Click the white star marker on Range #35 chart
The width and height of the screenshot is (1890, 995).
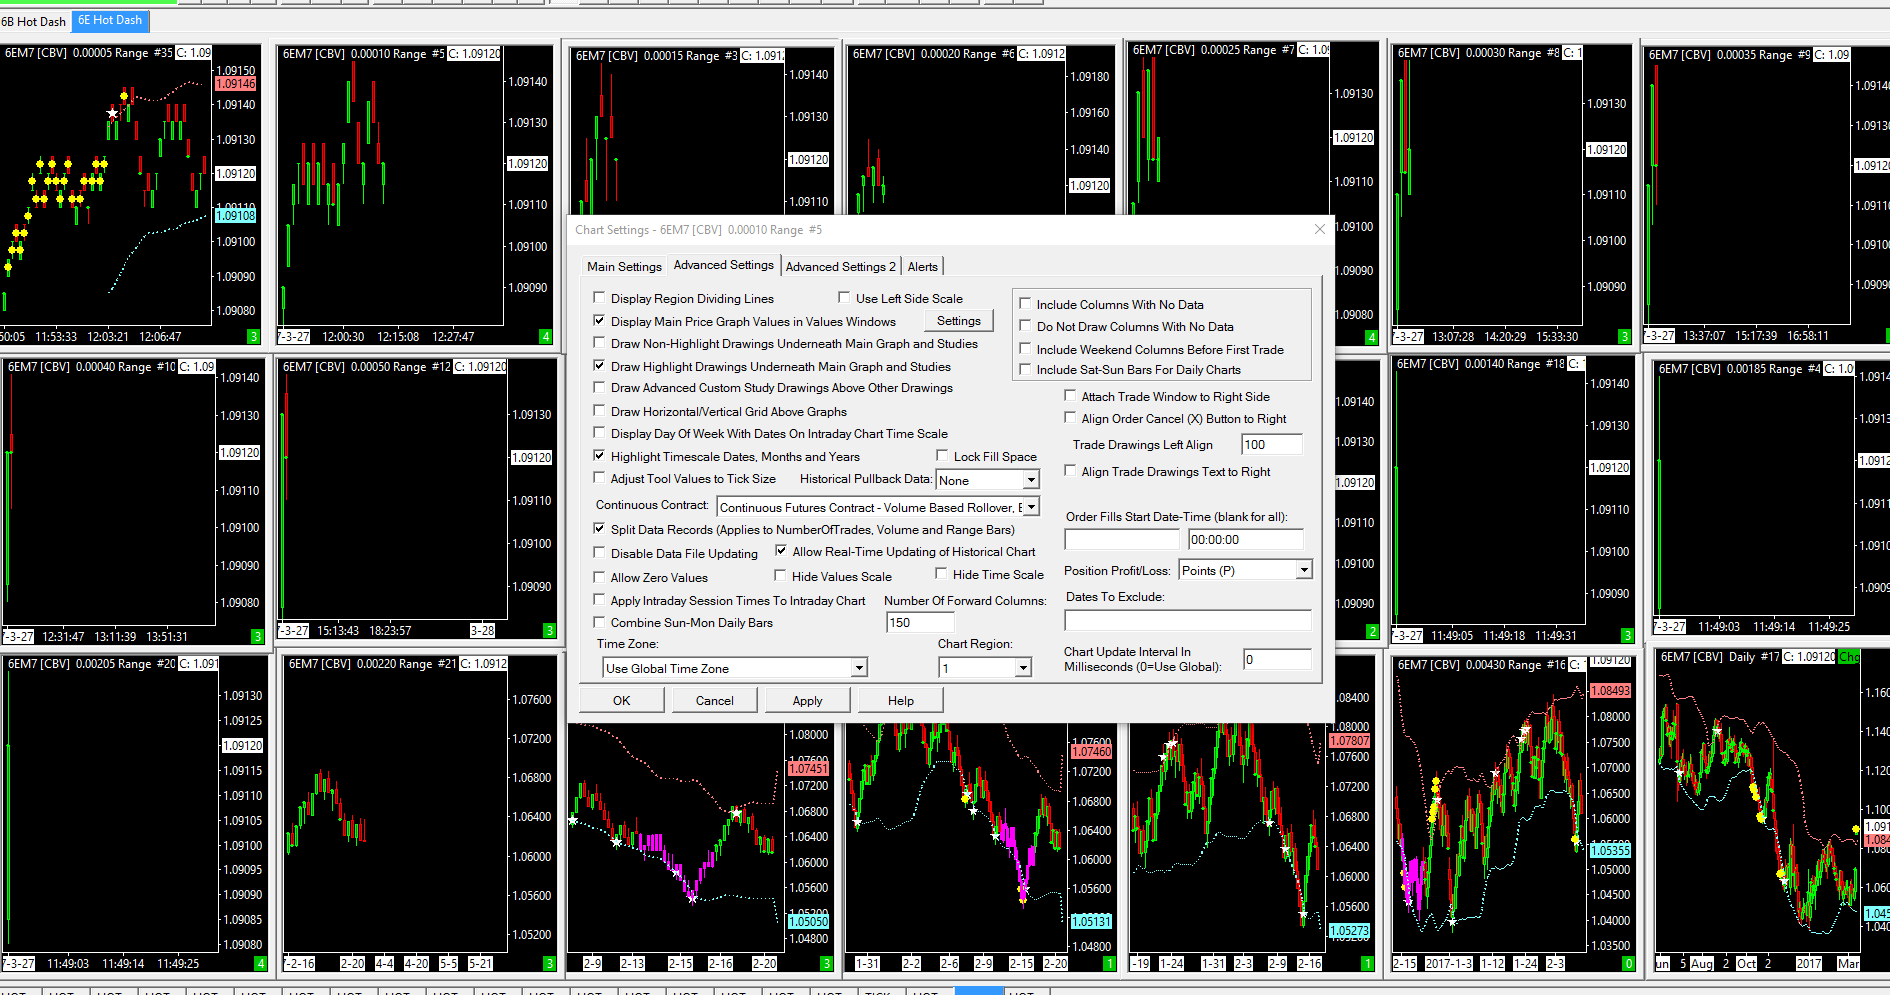point(113,113)
